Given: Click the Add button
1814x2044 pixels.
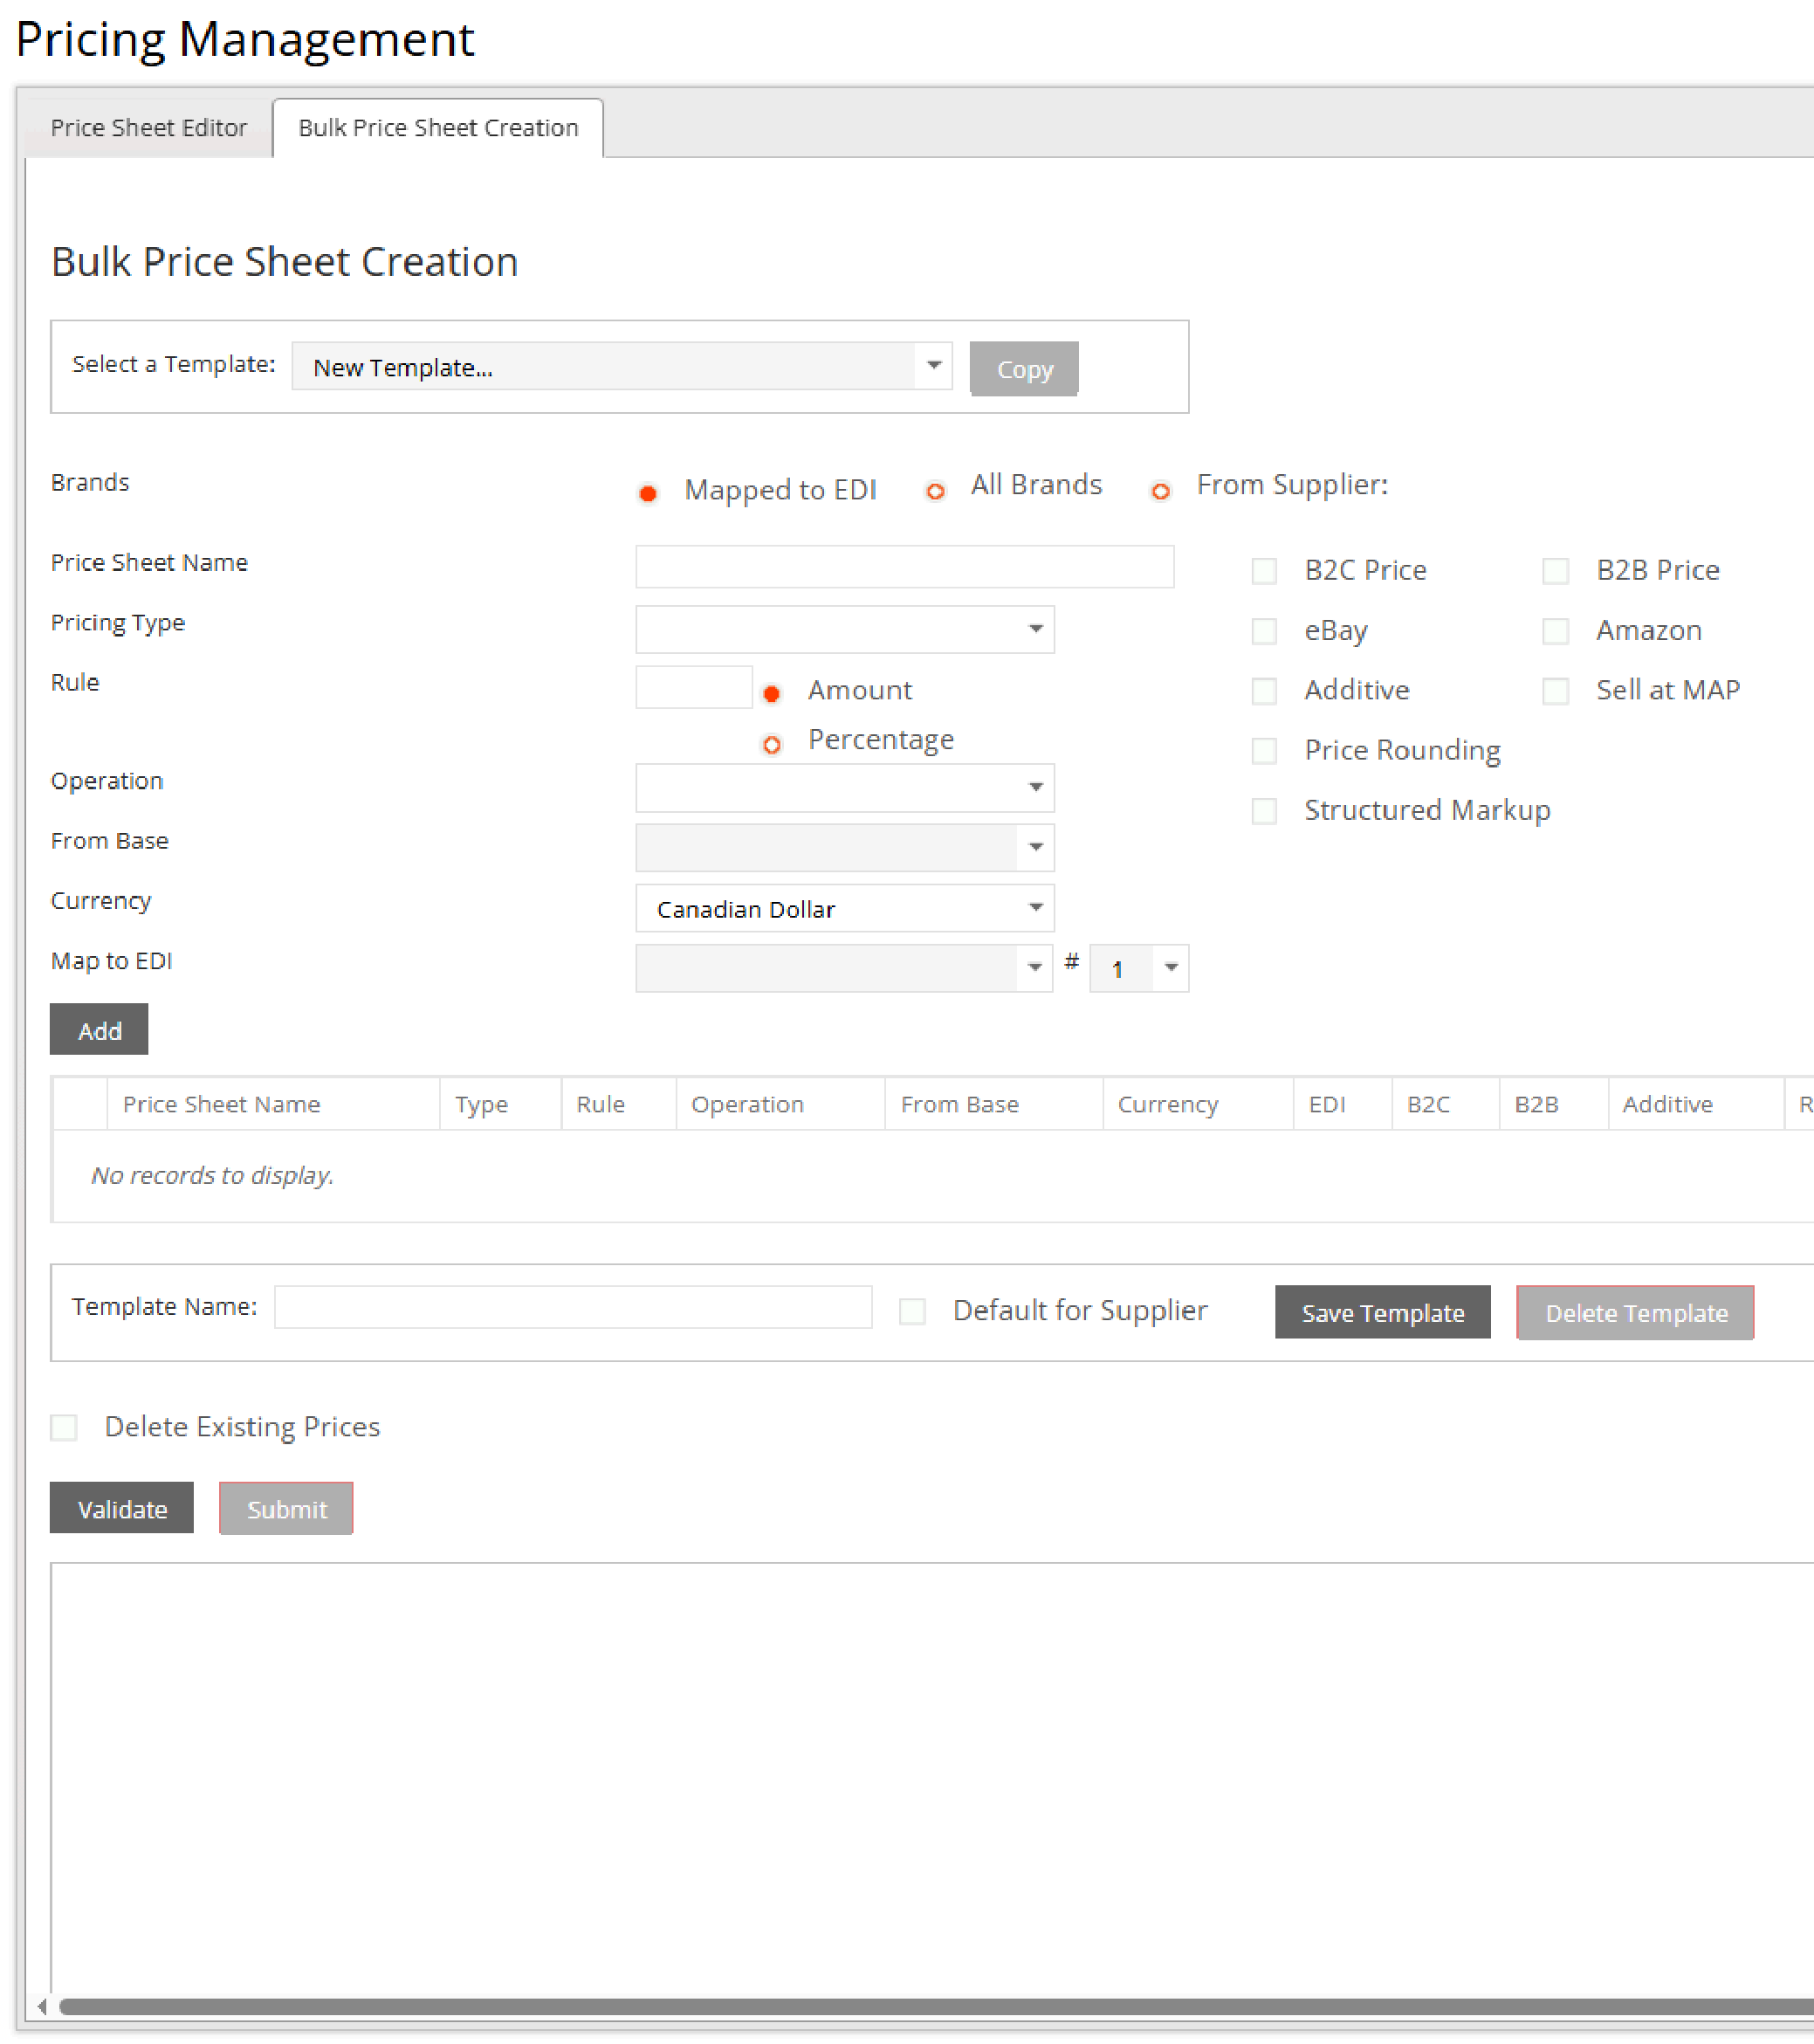Looking at the screenshot, I should tap(99, 1030).
